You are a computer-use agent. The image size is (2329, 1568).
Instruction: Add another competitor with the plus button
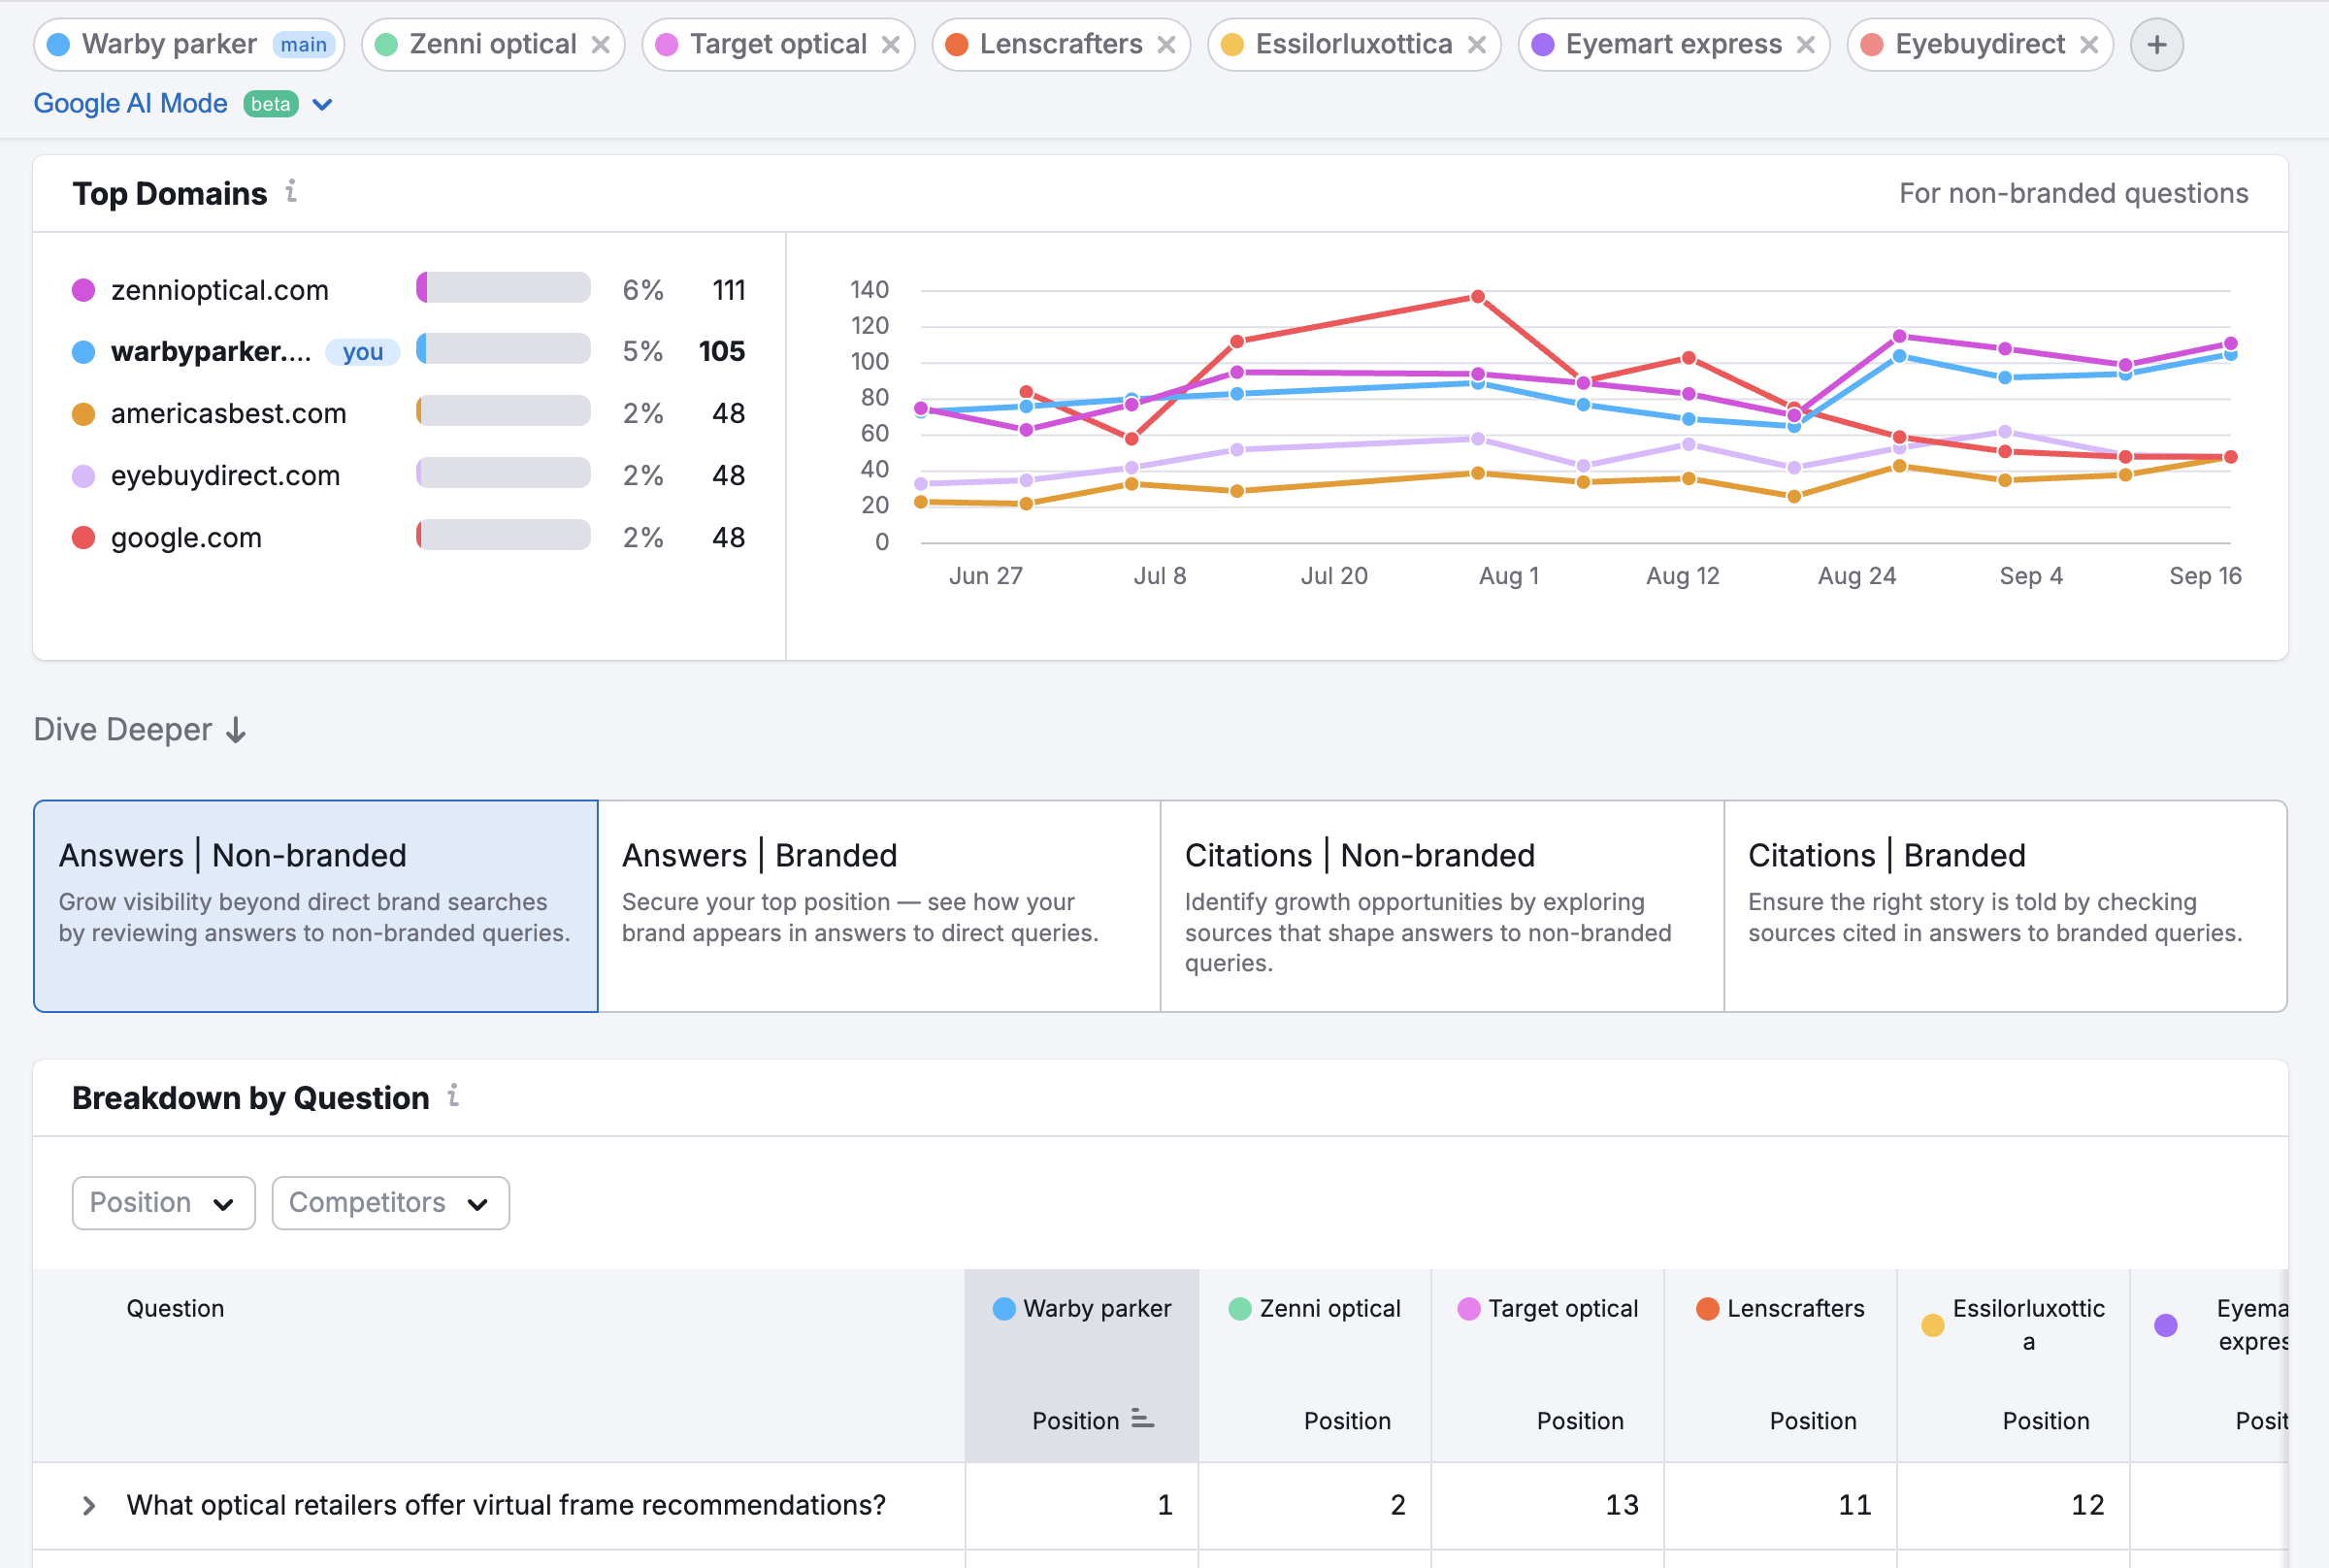(2156, 44)
